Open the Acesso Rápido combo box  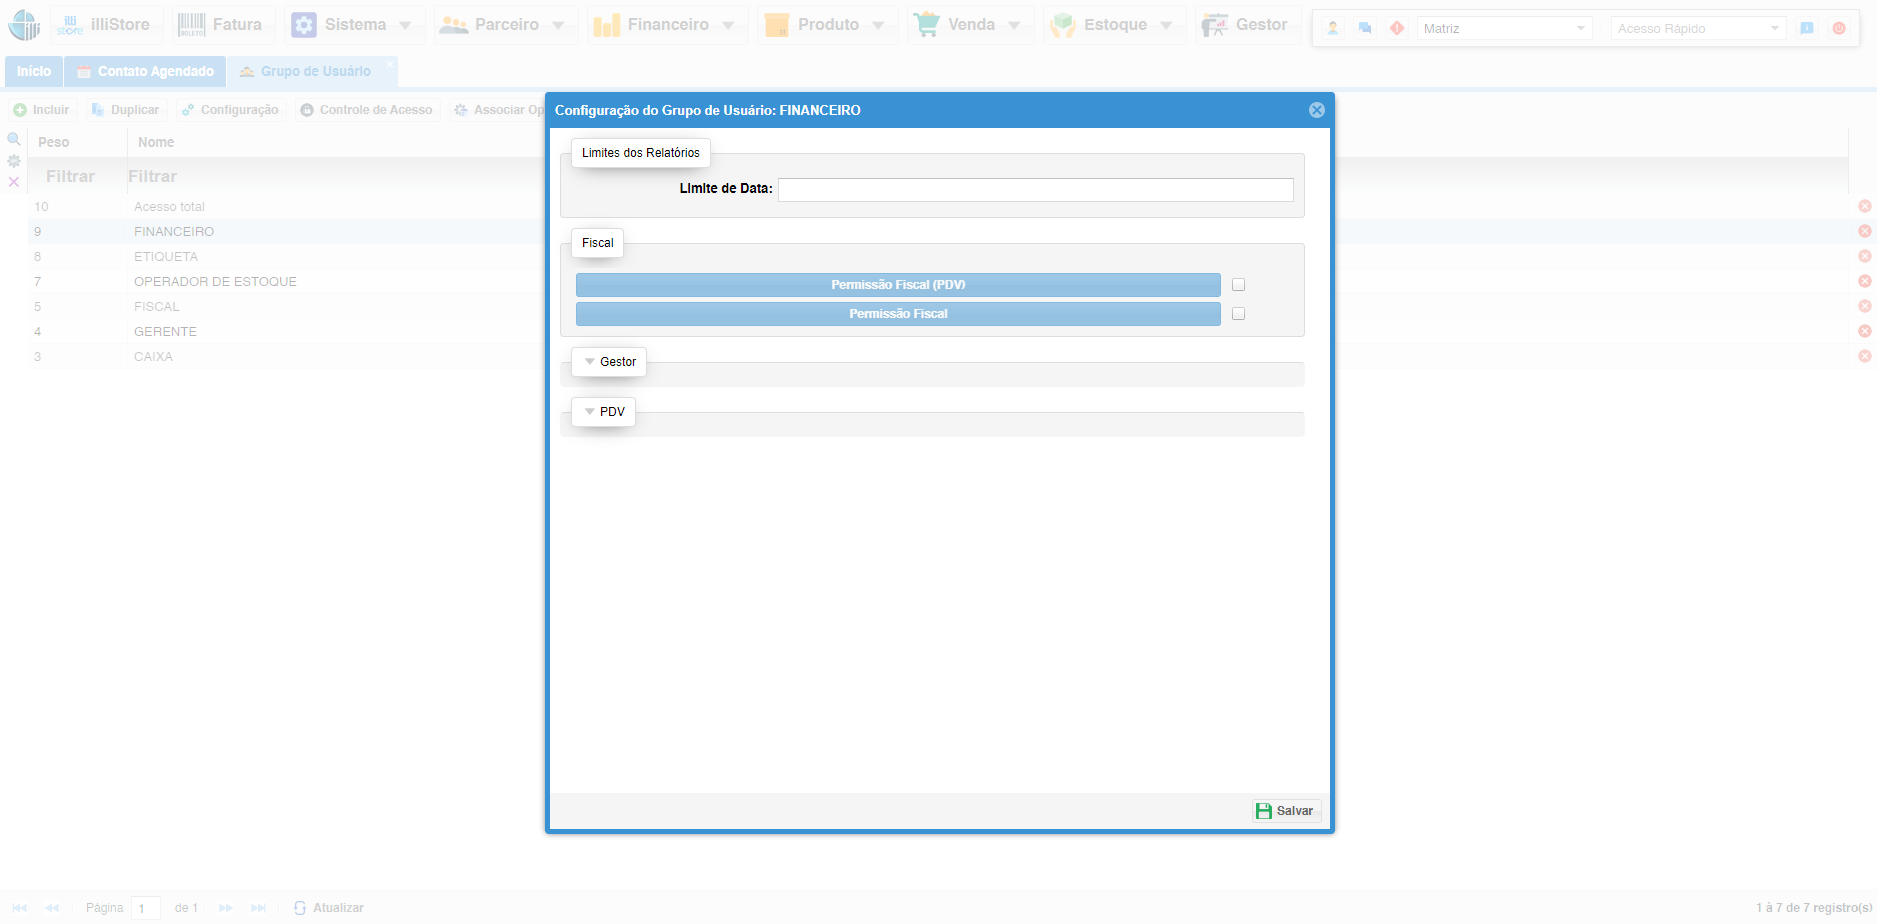click(1697, 28)
